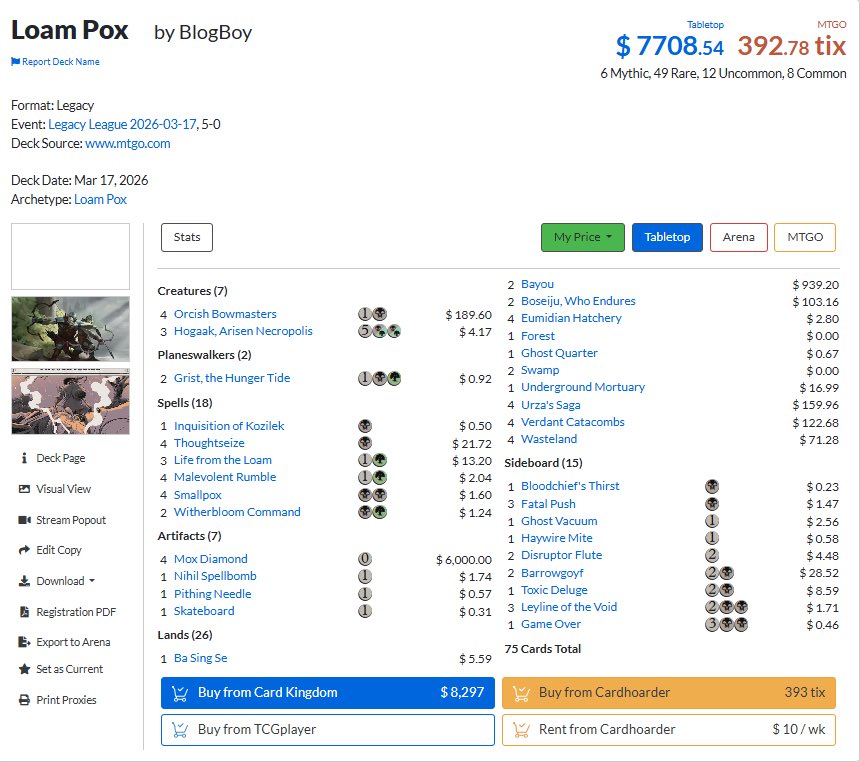Open Urza's Saga card link
The image size is (860, 762).
[551, 405]
